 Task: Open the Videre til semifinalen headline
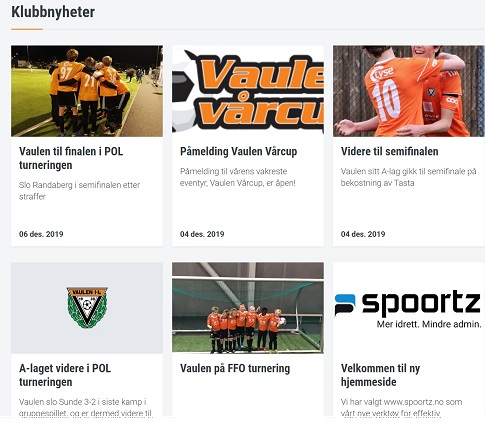tap(389, 151)
